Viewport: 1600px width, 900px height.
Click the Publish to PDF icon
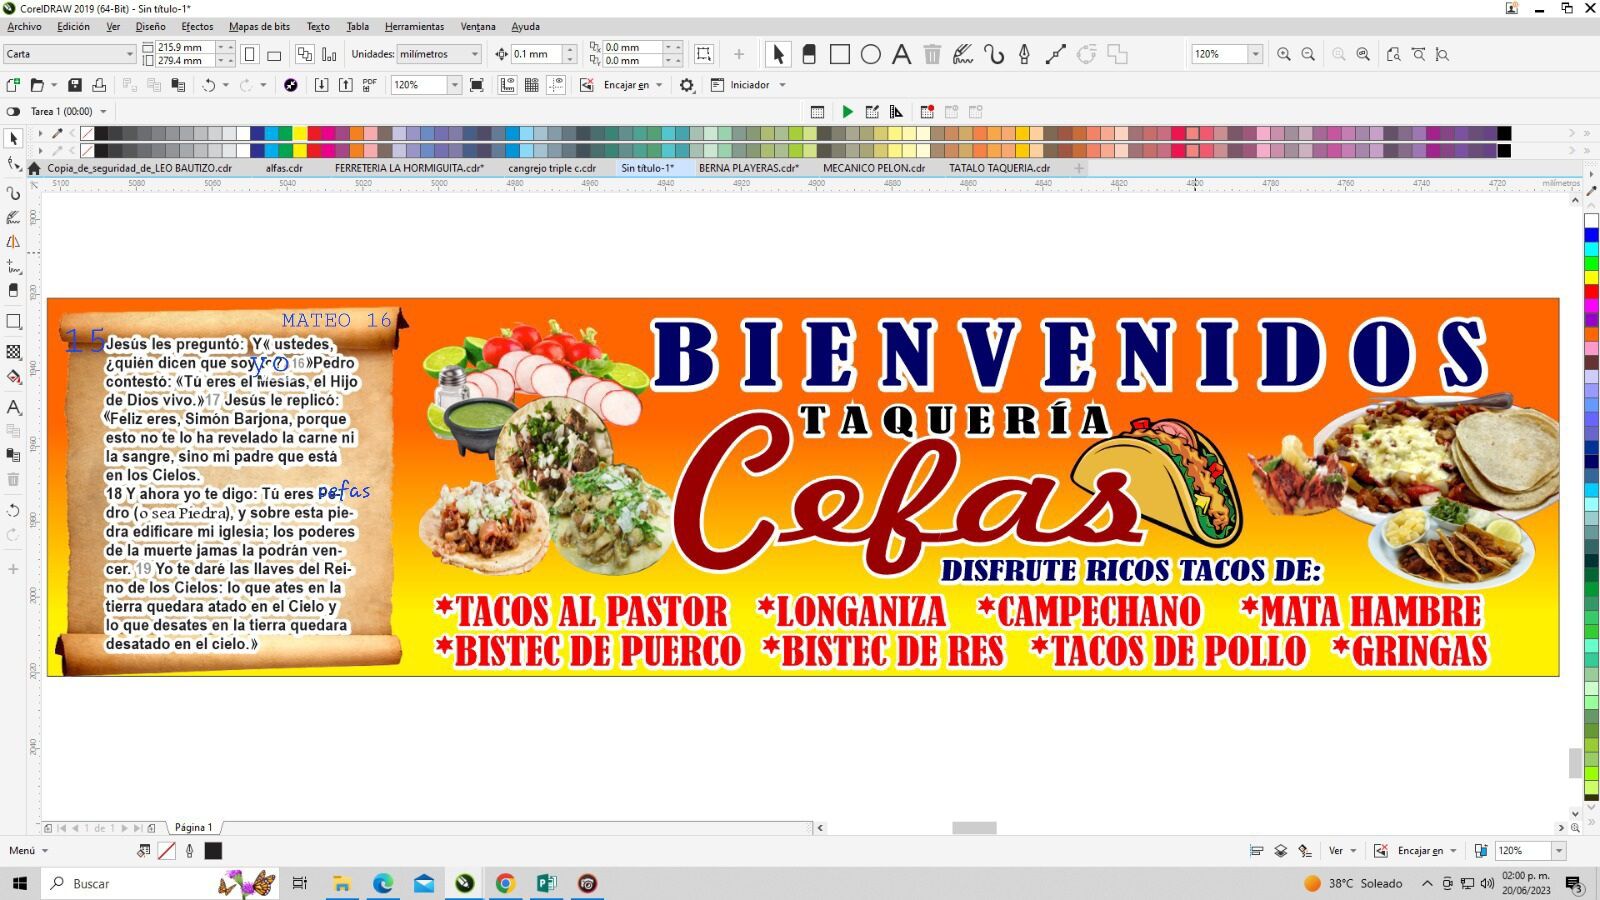370,85
